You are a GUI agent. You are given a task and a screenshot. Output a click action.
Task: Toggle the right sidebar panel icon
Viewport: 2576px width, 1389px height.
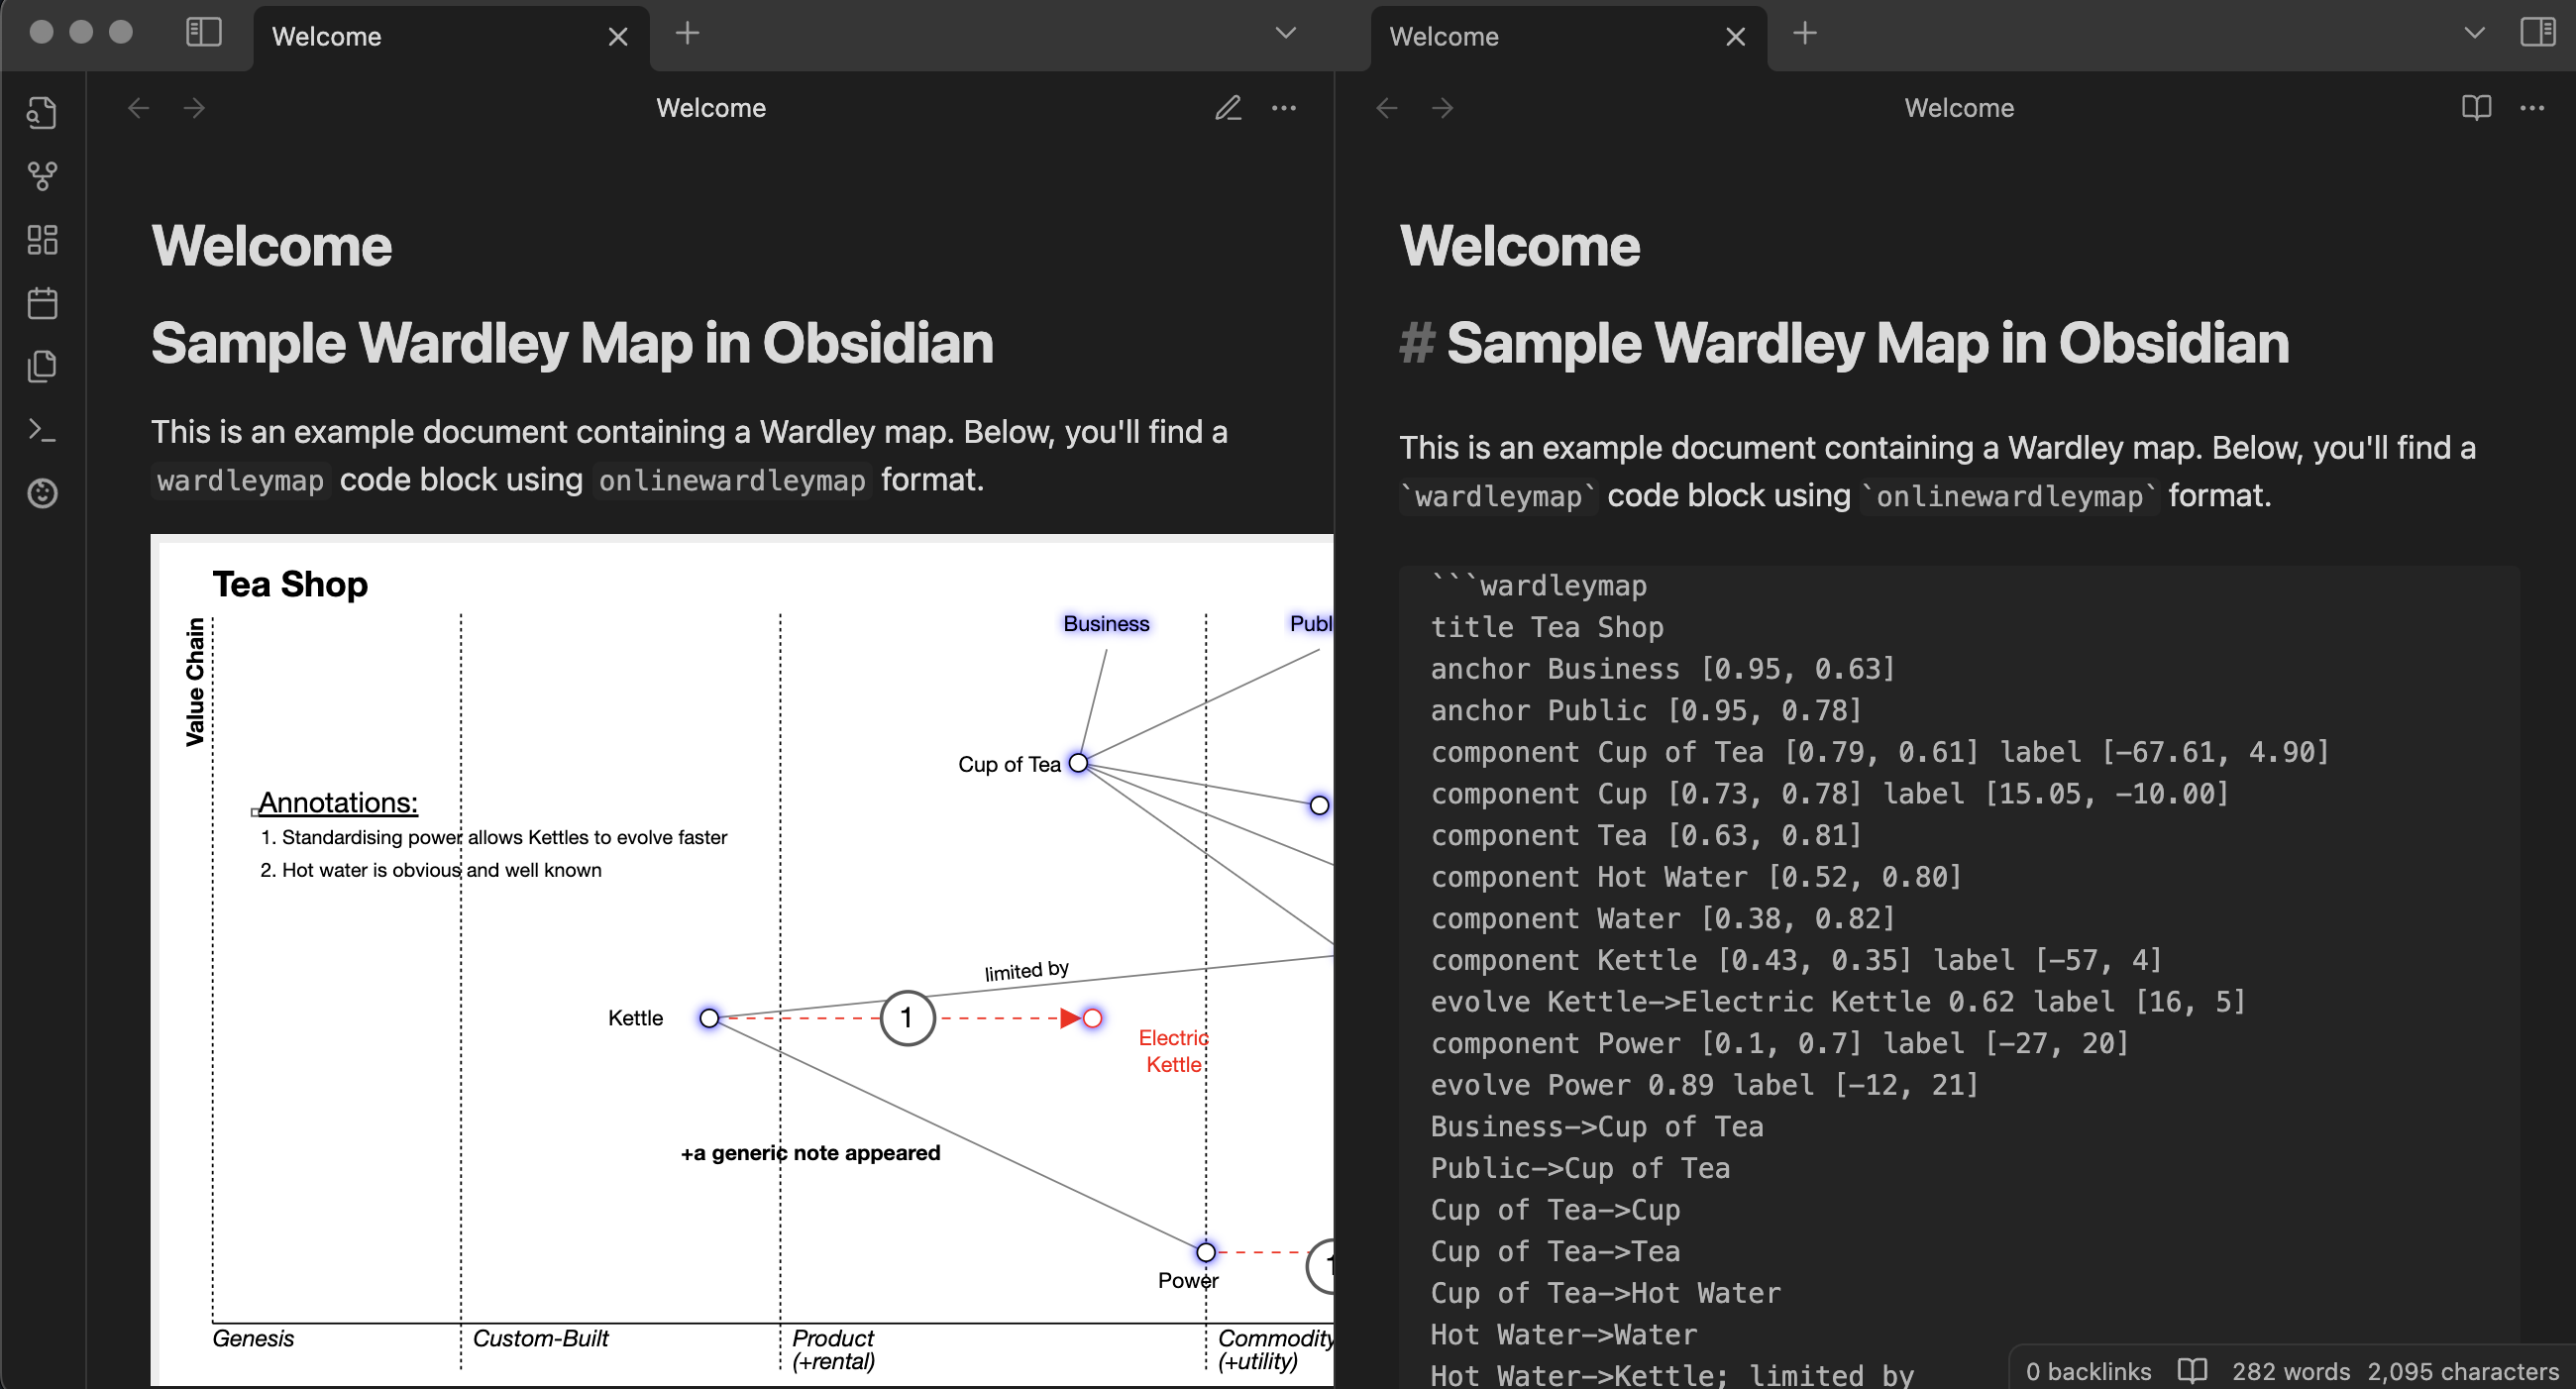[2537, 33]
